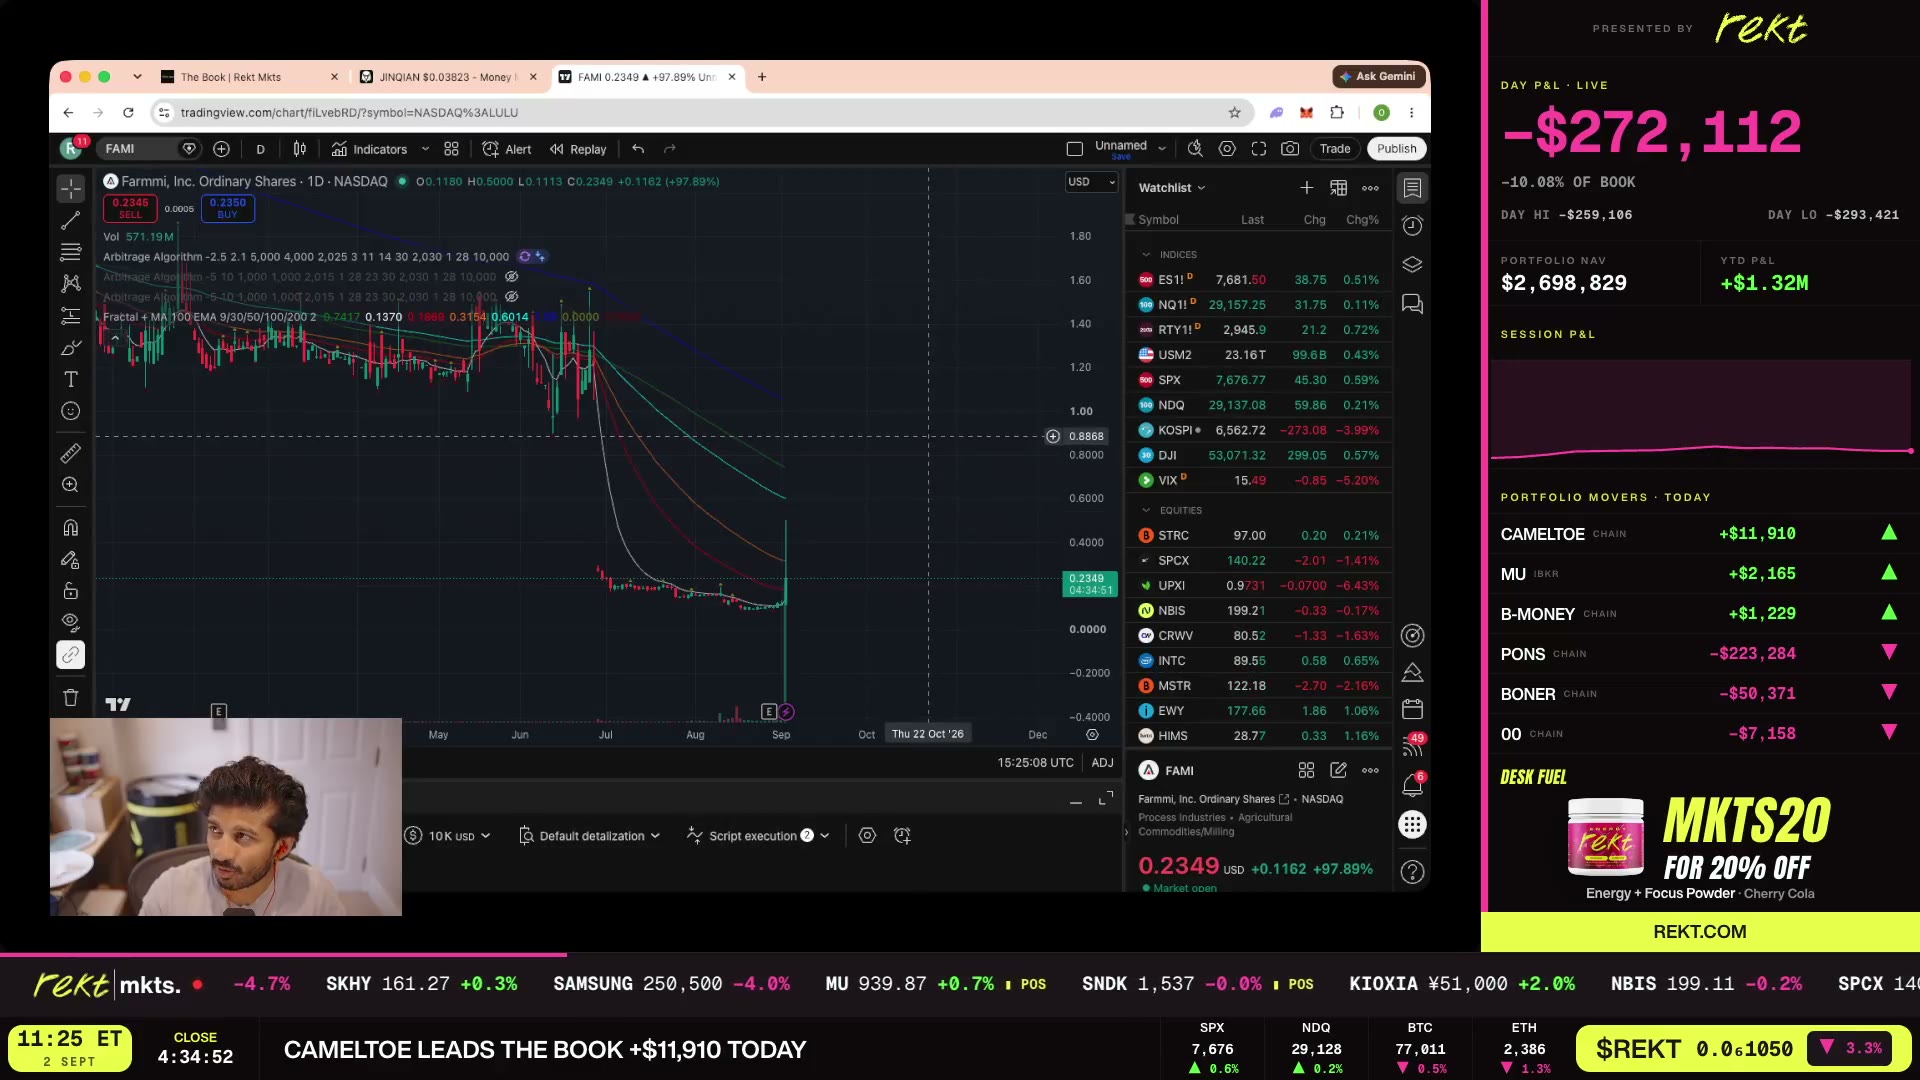Screen dimensions: 1920x1080
Task: Toggle ADJ price adjustment button
Action: tap(1102, 763)
